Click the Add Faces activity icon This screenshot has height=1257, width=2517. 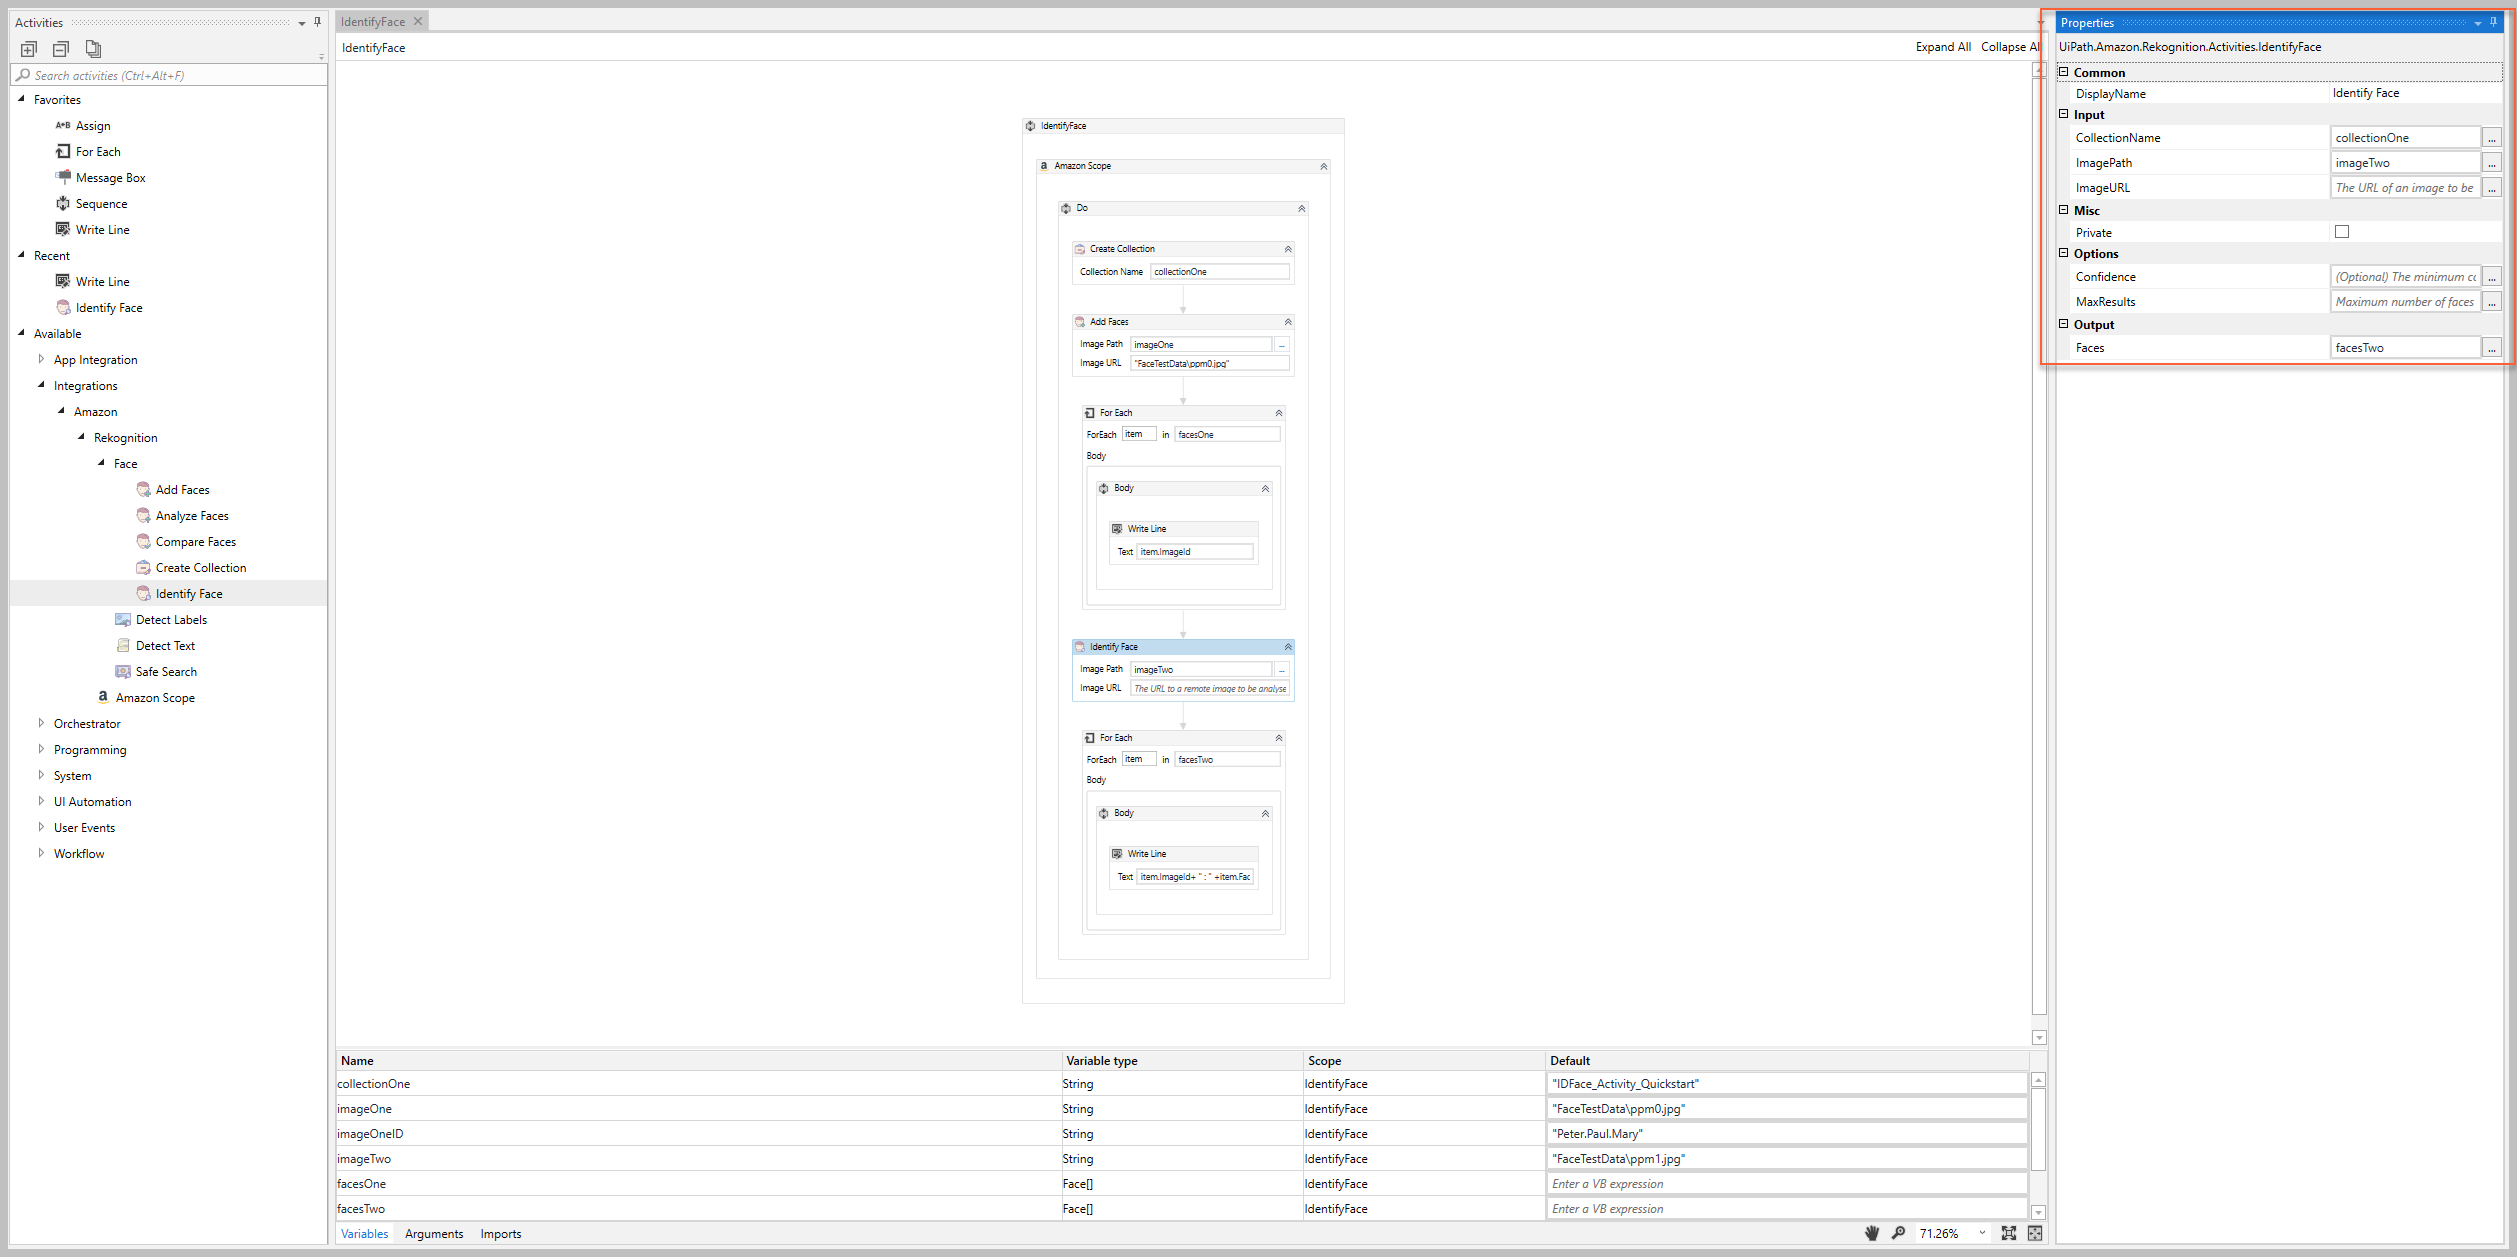(x=143, y=488)
